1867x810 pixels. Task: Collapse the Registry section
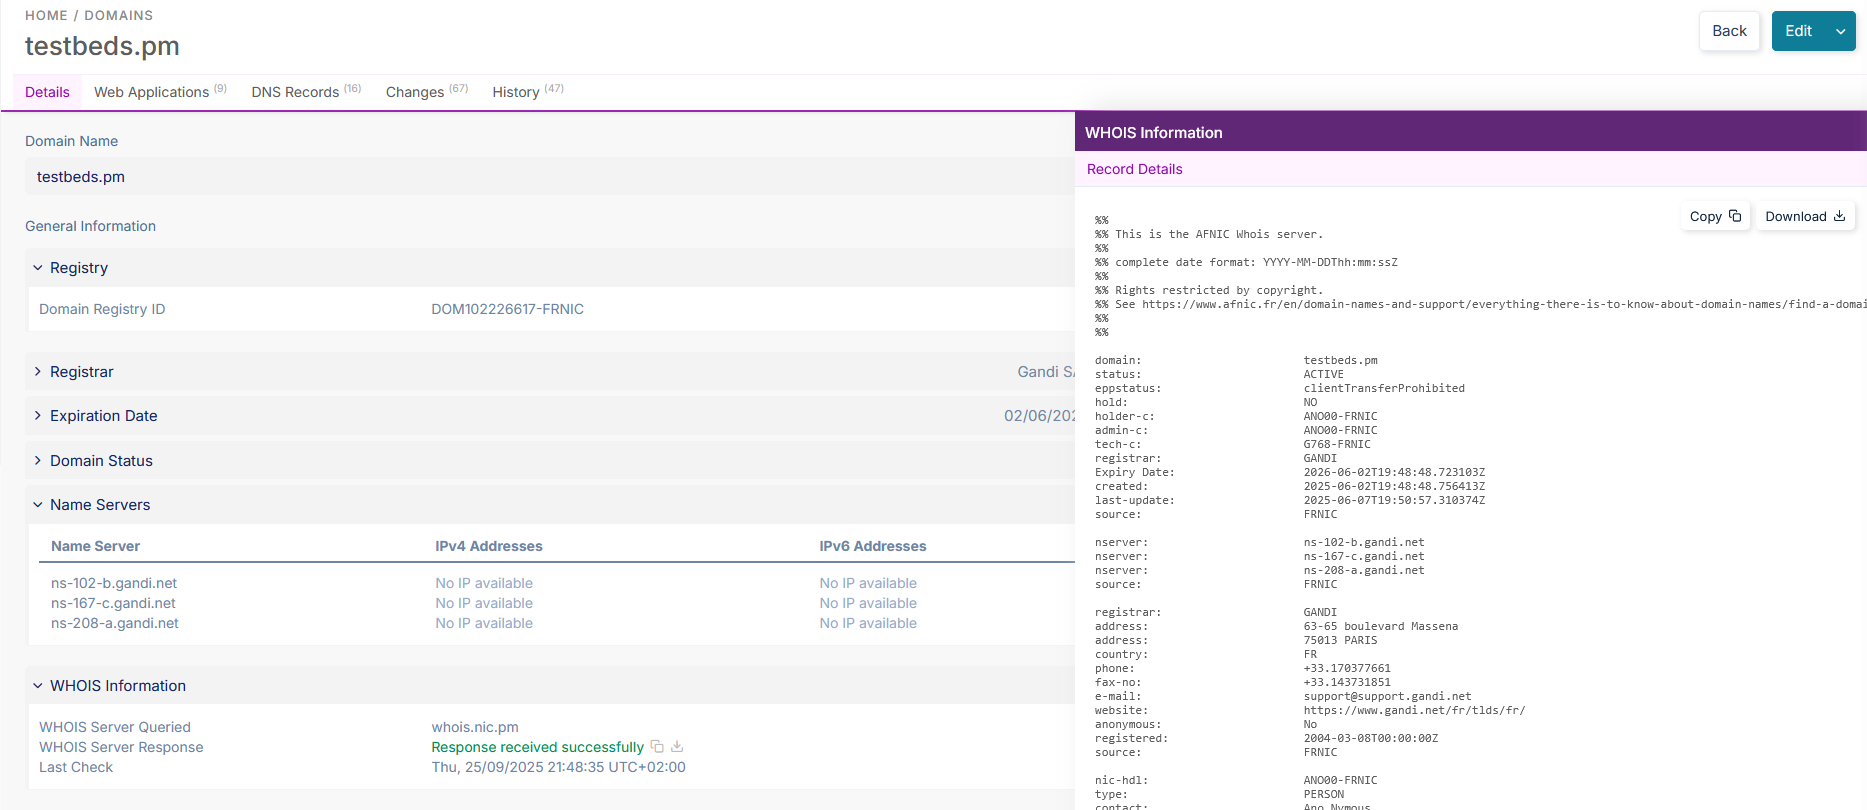38,268
